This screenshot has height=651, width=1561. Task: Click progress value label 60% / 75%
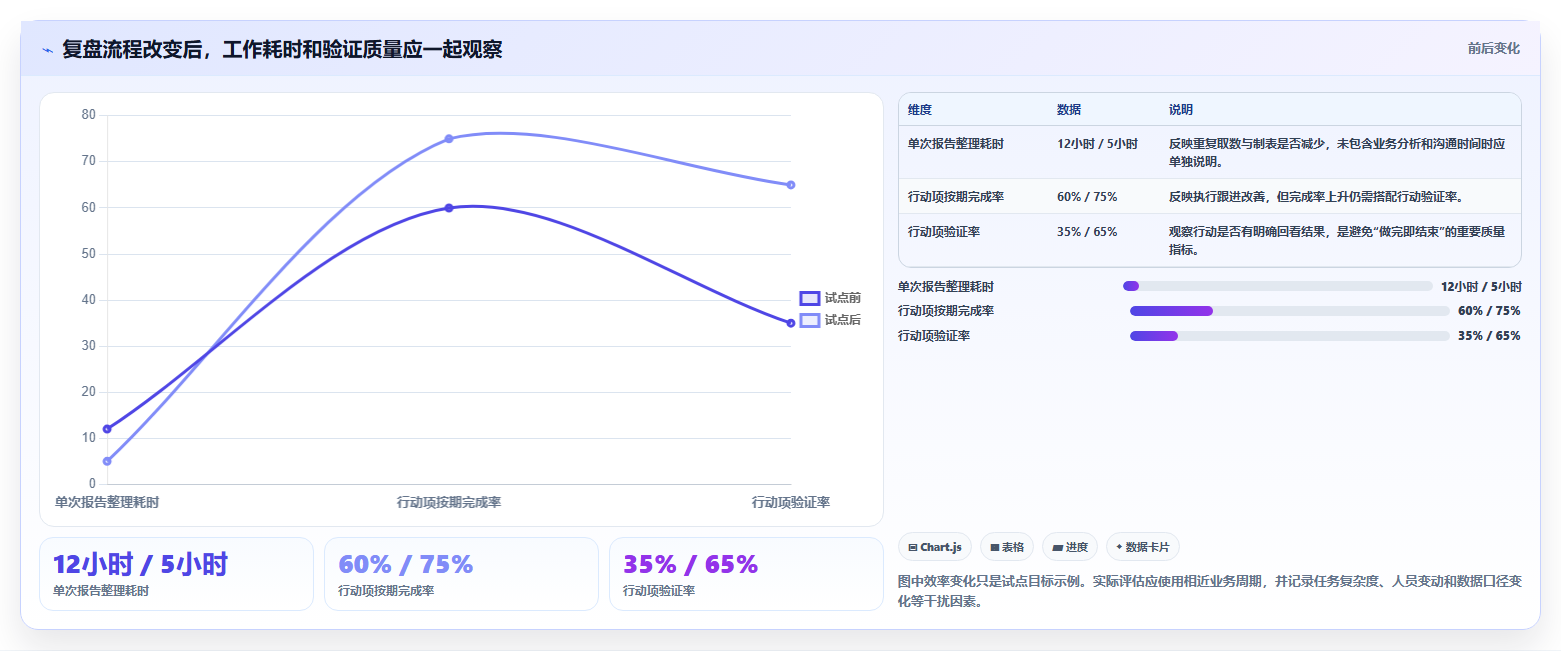[x=1489, y=311]
